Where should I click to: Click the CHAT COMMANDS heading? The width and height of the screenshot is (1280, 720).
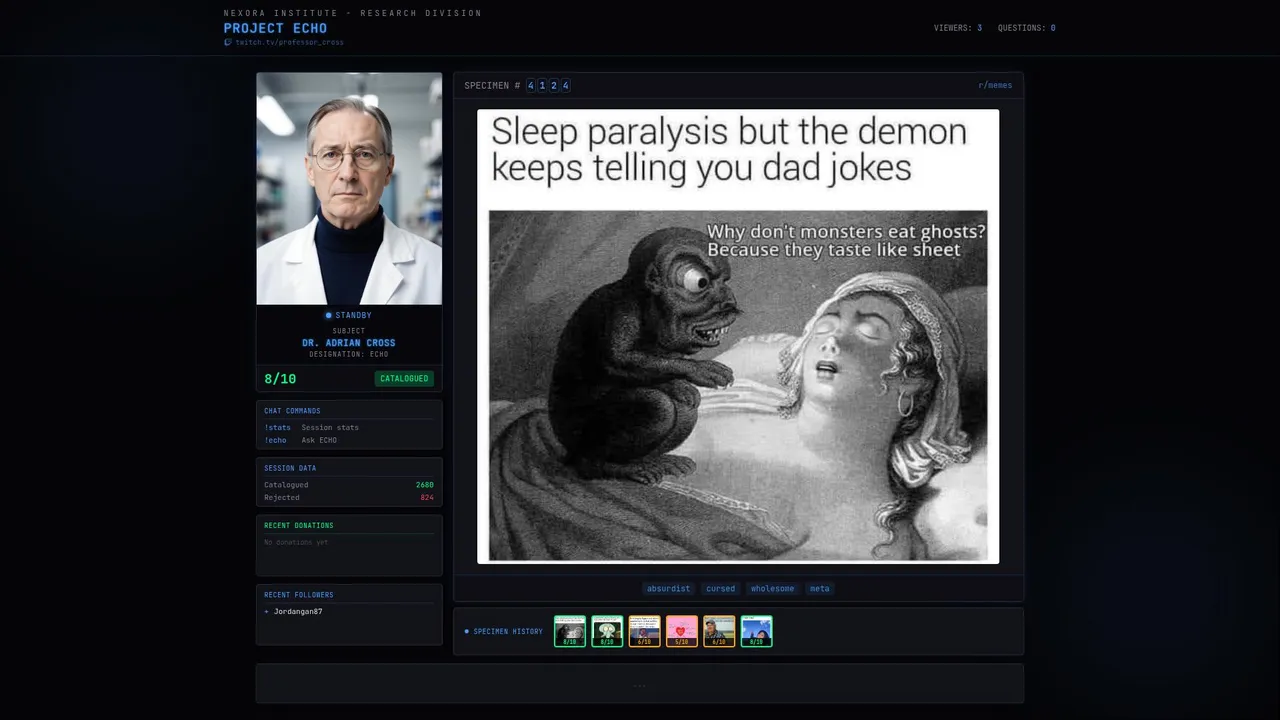tap(292, 411)
